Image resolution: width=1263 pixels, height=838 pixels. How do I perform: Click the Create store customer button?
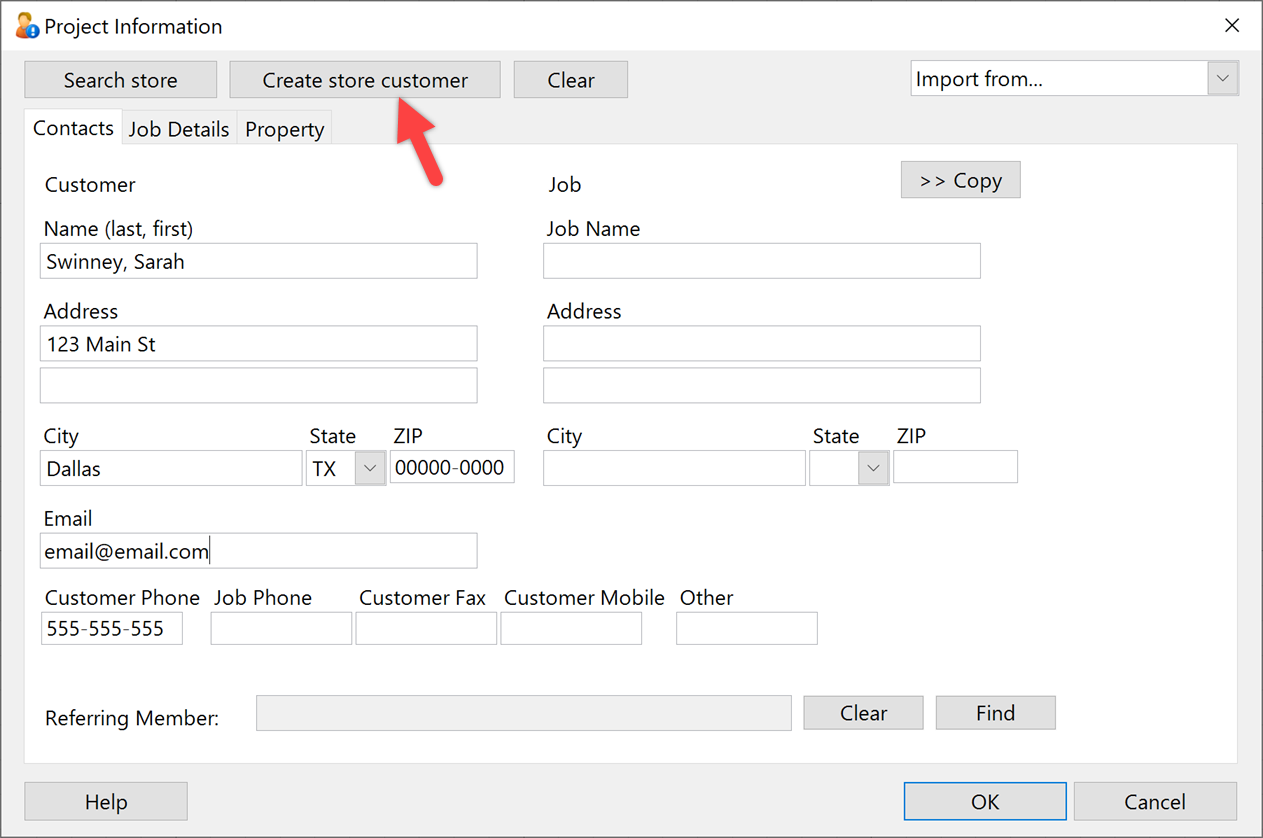[x=365, y=80]
